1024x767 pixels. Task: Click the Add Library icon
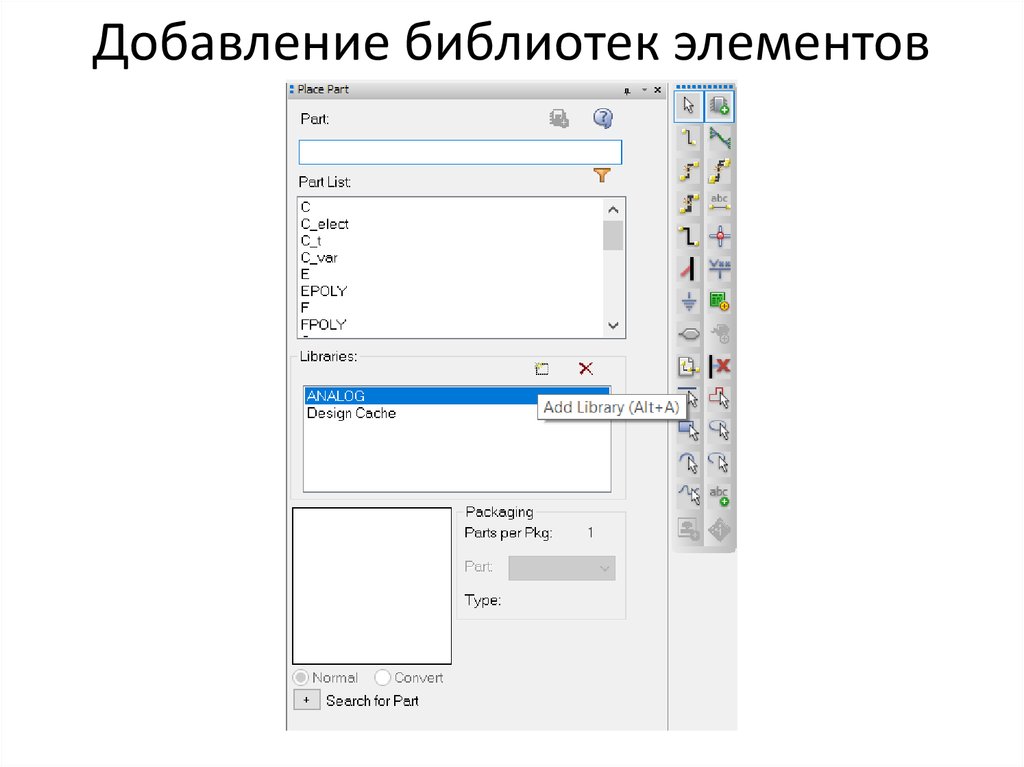[542, 368]
